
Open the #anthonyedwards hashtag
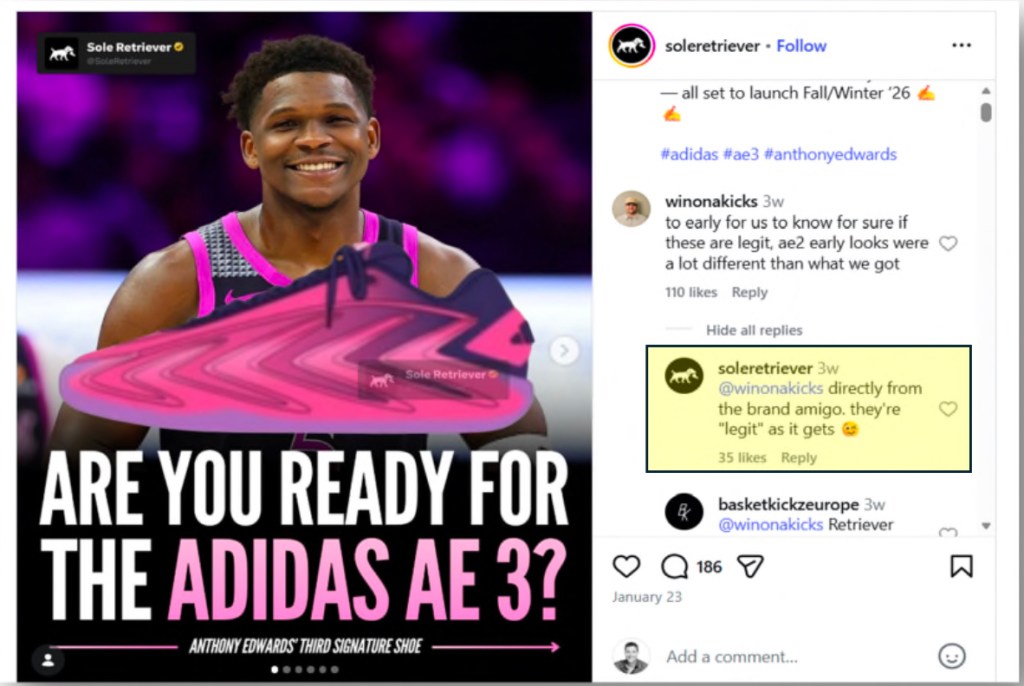(x=830, y=154)
